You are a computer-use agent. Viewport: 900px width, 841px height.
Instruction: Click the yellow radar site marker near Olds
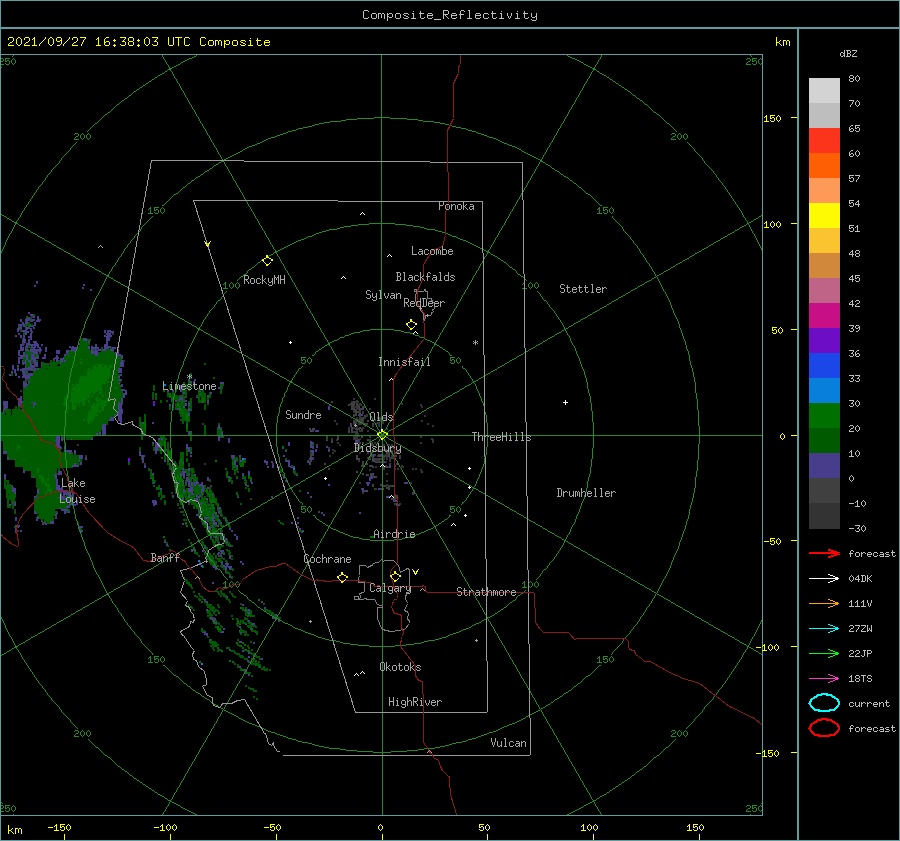(x=382, y=435)
